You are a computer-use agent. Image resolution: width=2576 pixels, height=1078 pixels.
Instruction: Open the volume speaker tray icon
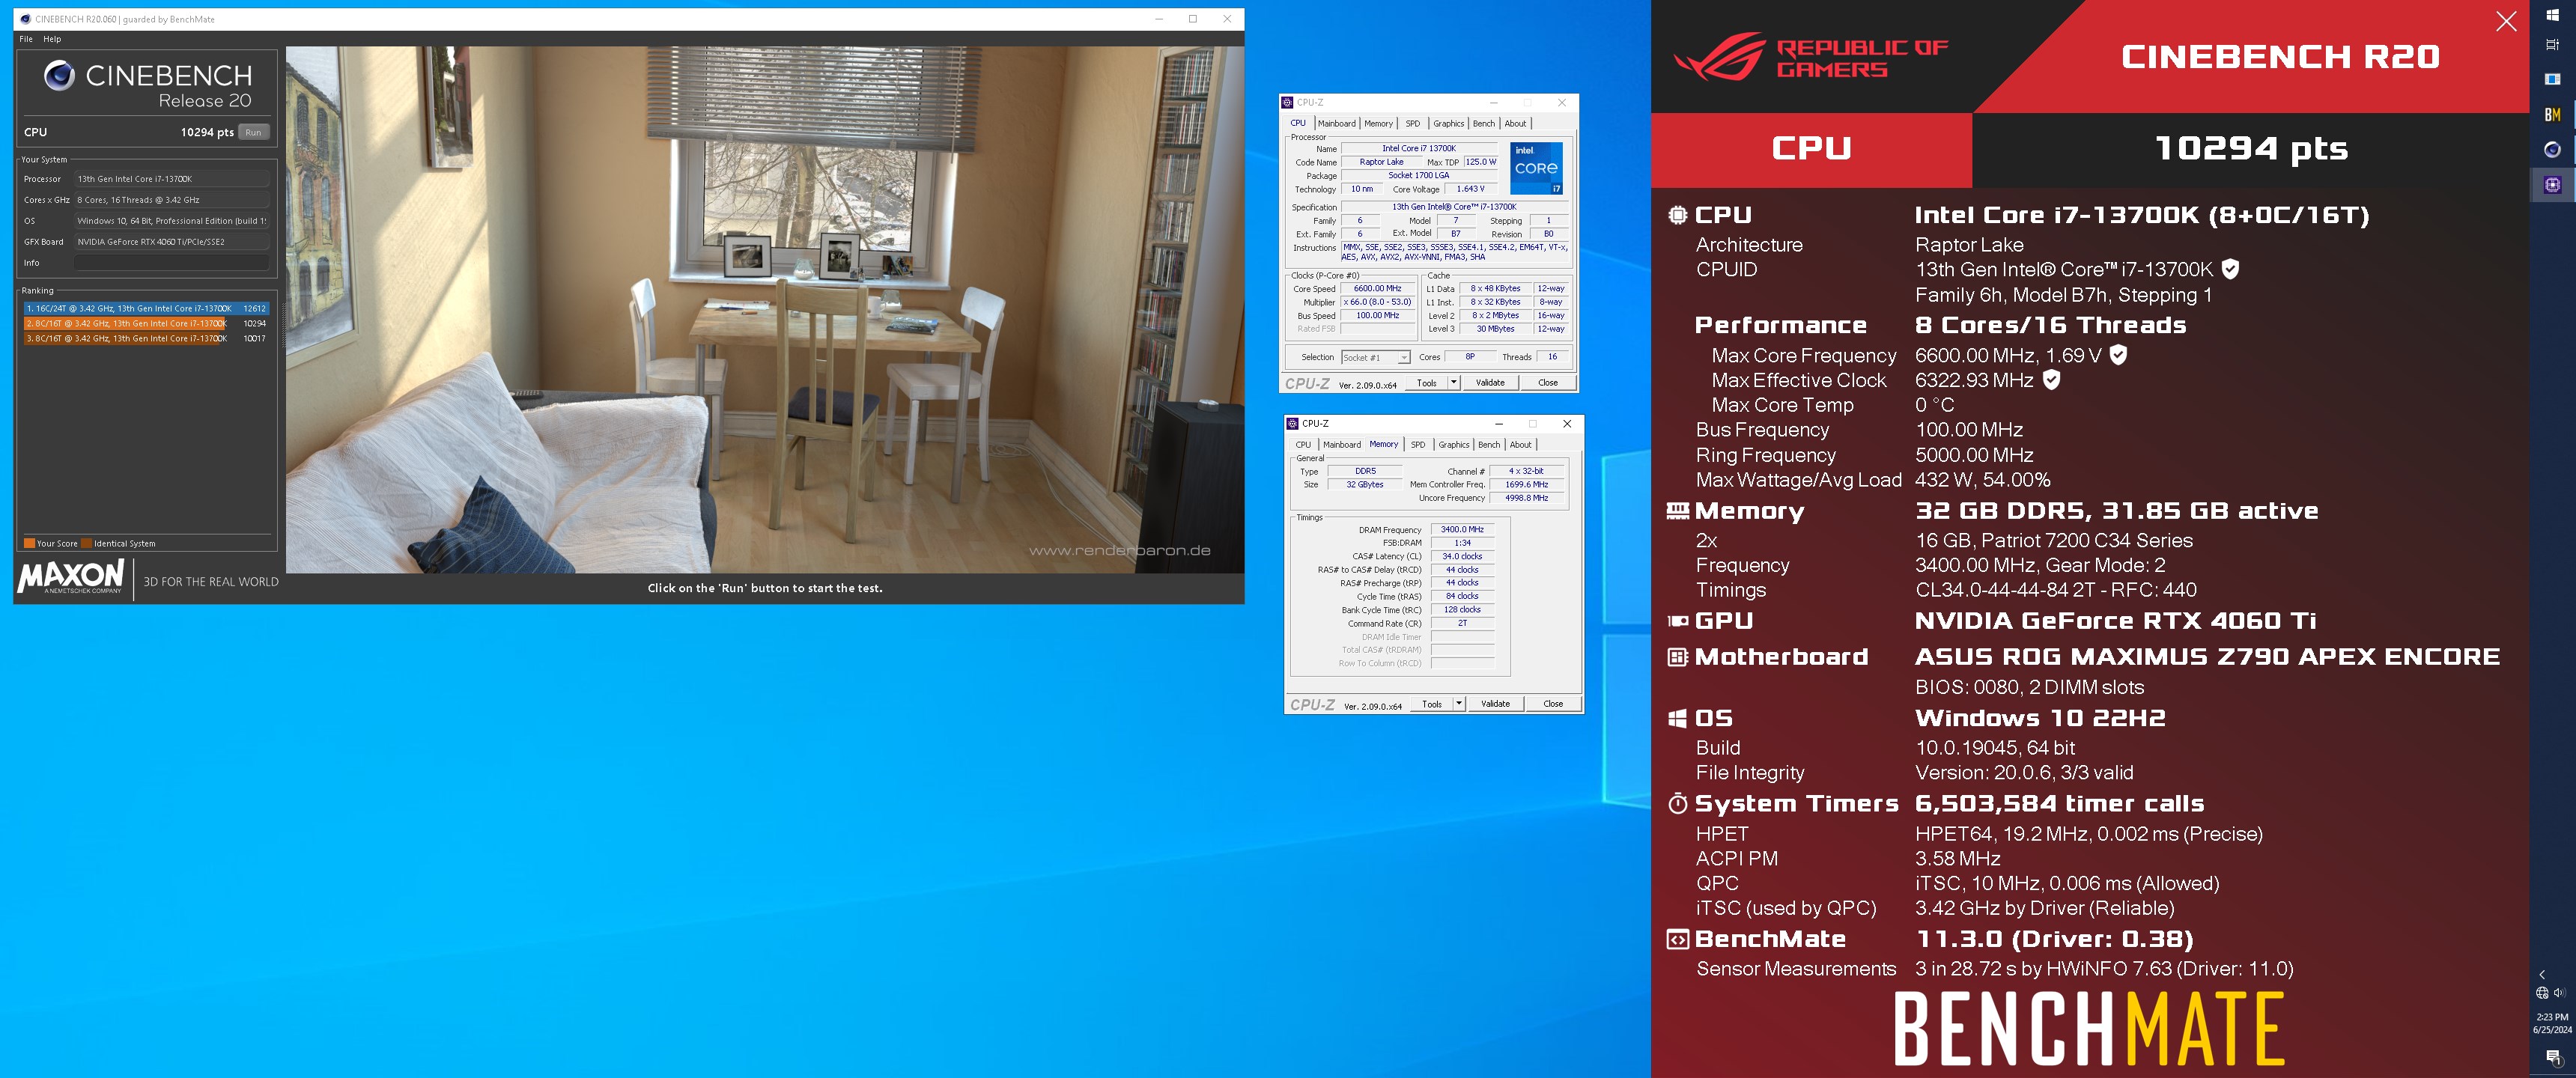pyautogui.click(x=2560, y=993)
